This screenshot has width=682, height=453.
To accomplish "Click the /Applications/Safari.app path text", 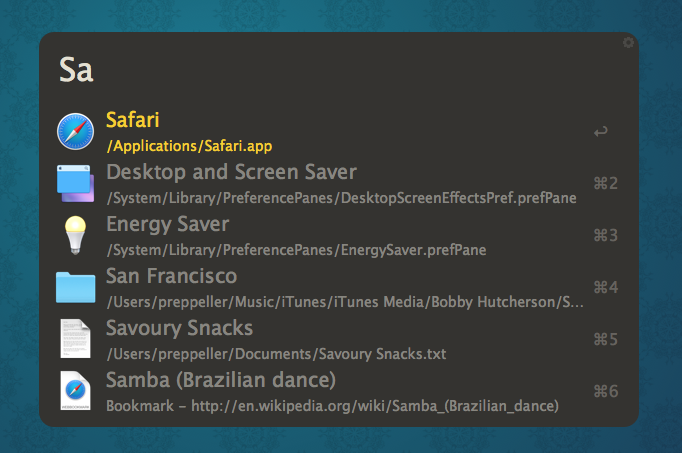I will coord(189,146).
